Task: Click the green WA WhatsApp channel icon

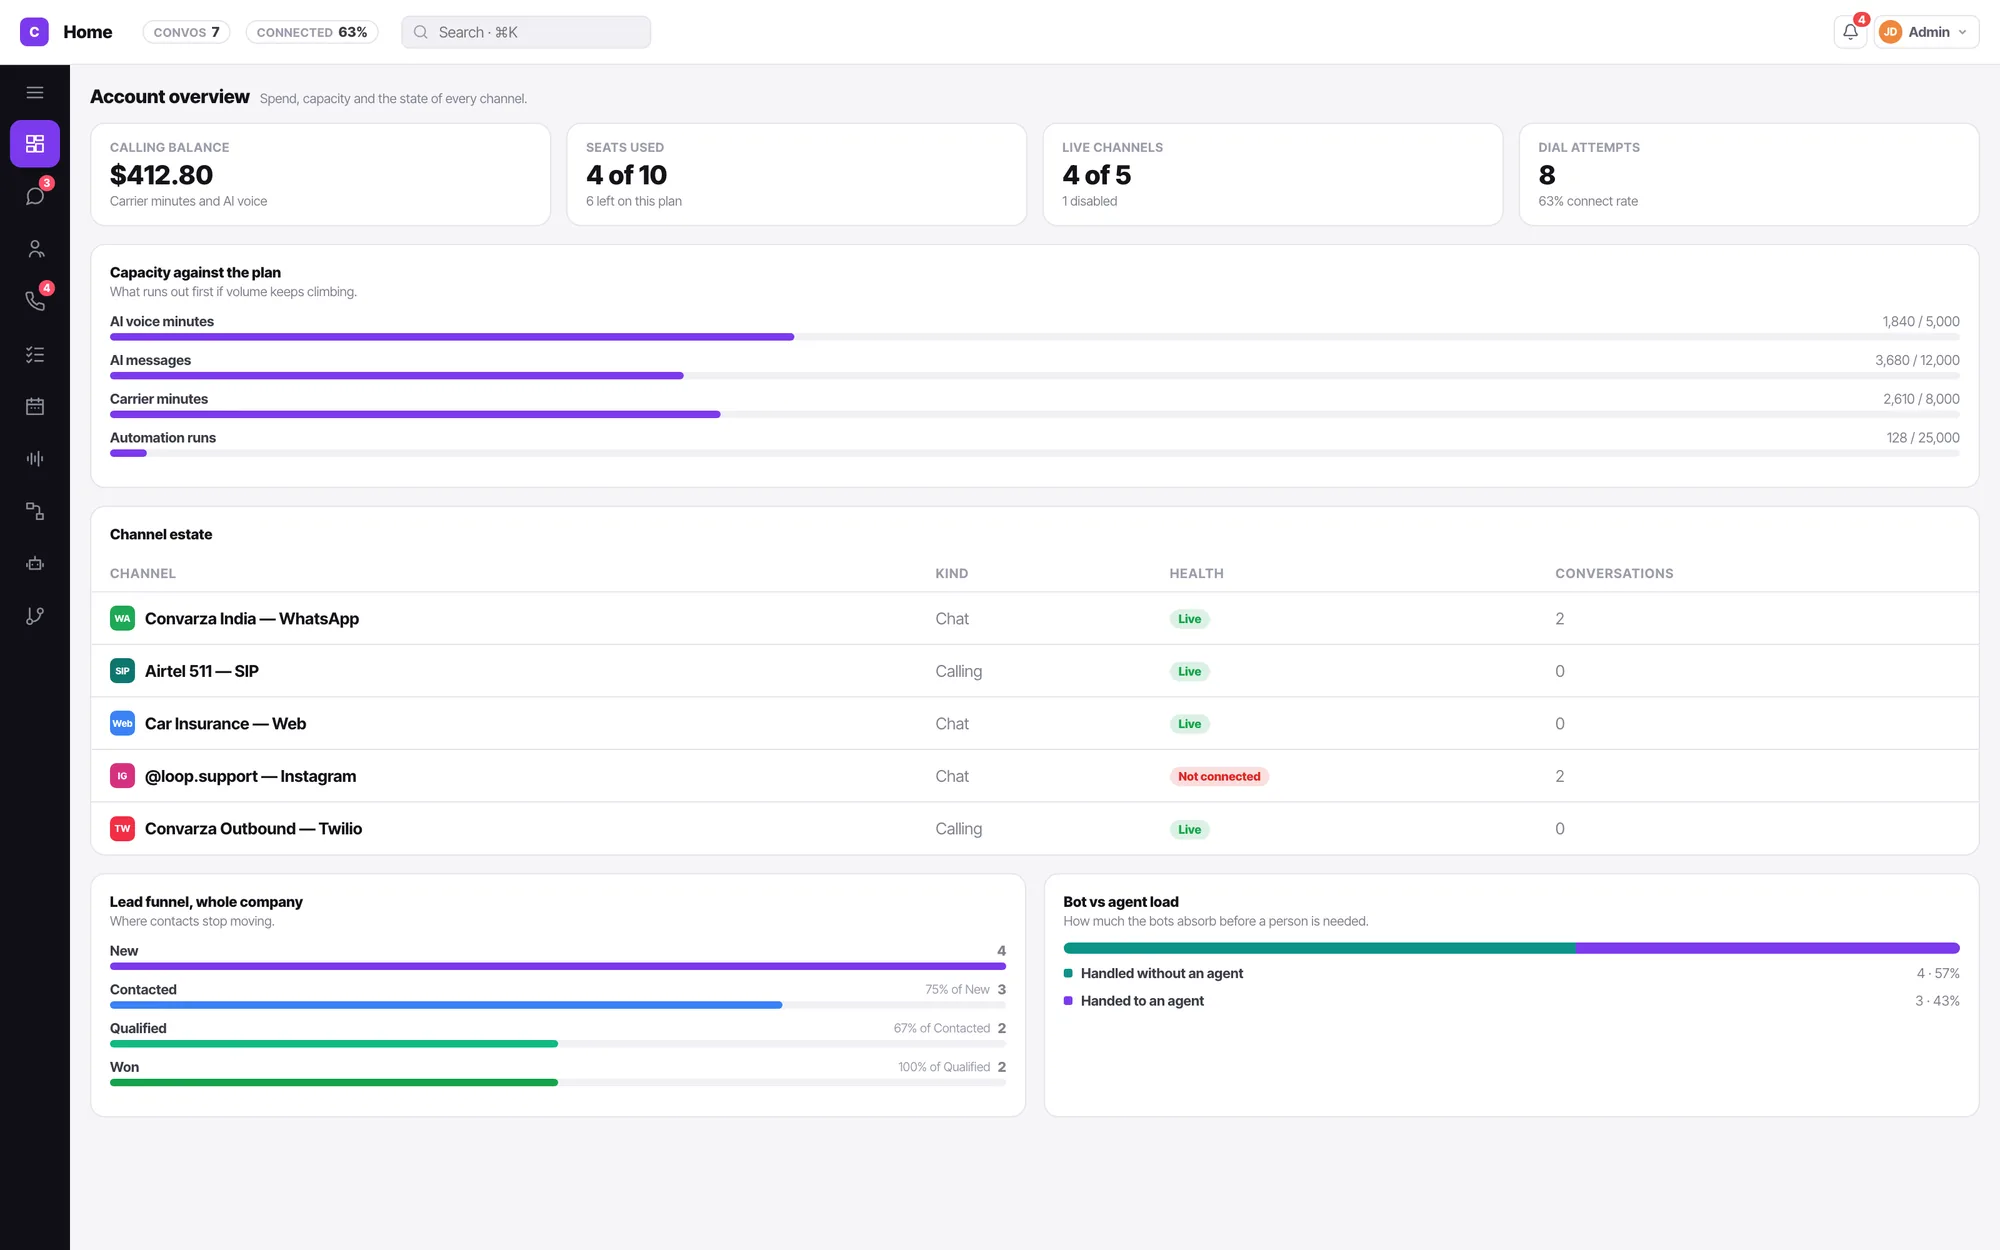Action: (x=122, y=618)
